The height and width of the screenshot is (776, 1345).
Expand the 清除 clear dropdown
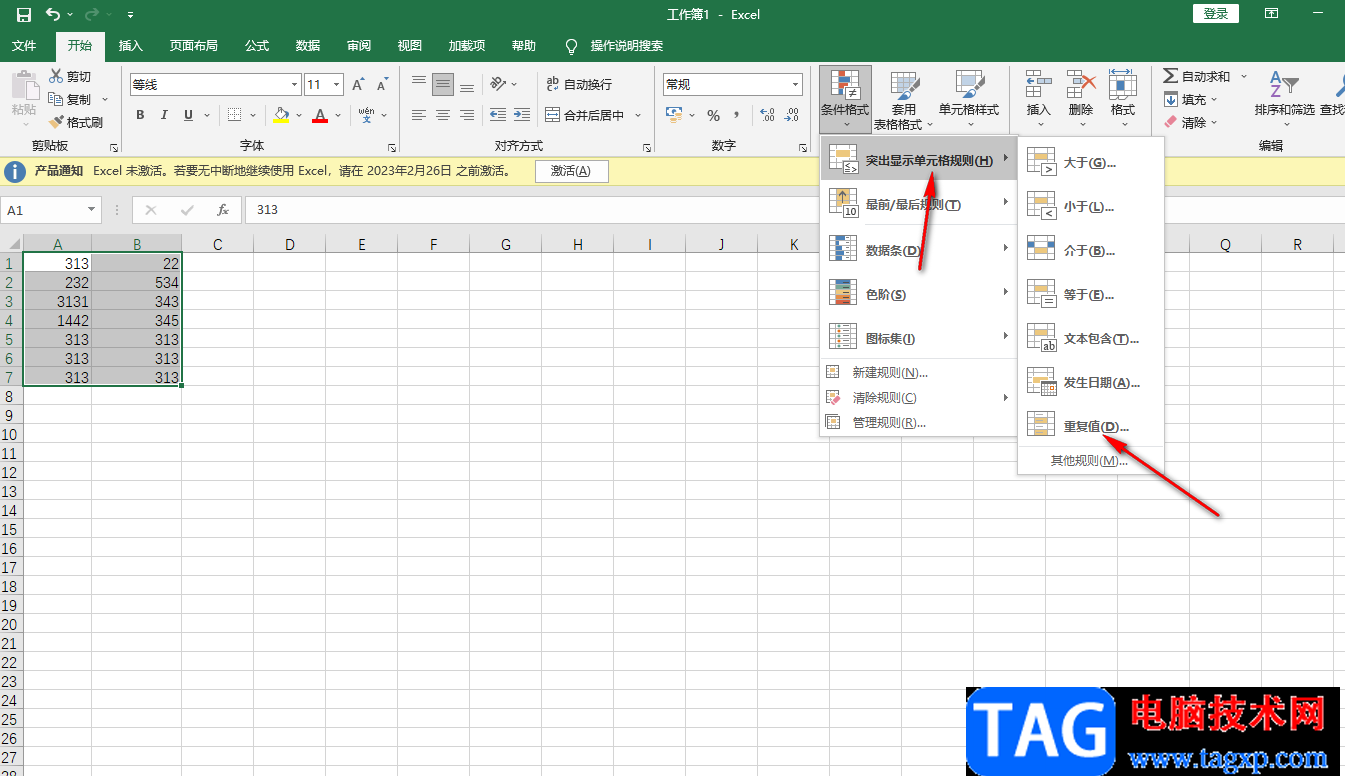[x=1215, y=122]
